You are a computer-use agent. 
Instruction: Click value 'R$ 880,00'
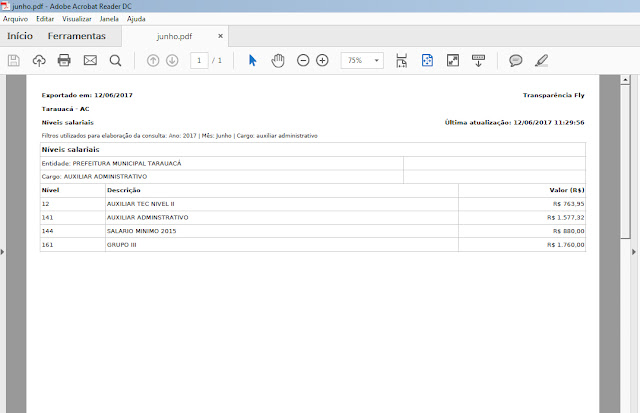click(x=569, y=231)
